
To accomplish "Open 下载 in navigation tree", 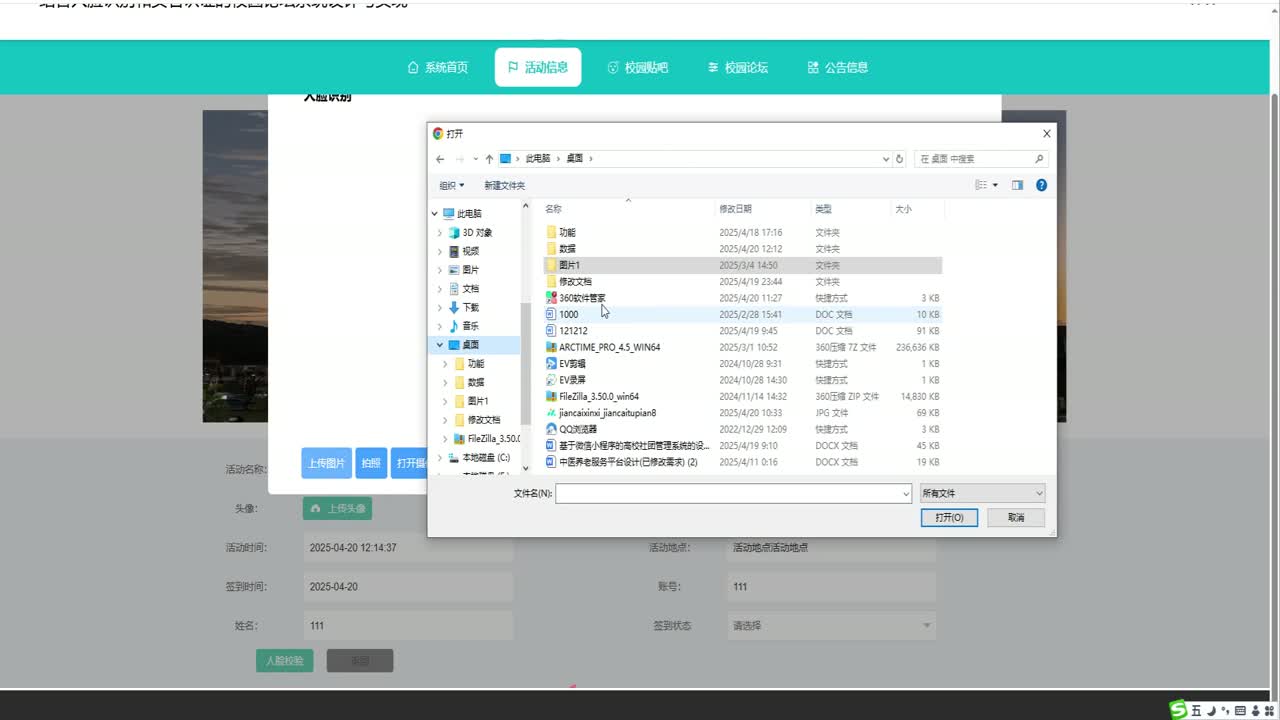I will [470, 308].
